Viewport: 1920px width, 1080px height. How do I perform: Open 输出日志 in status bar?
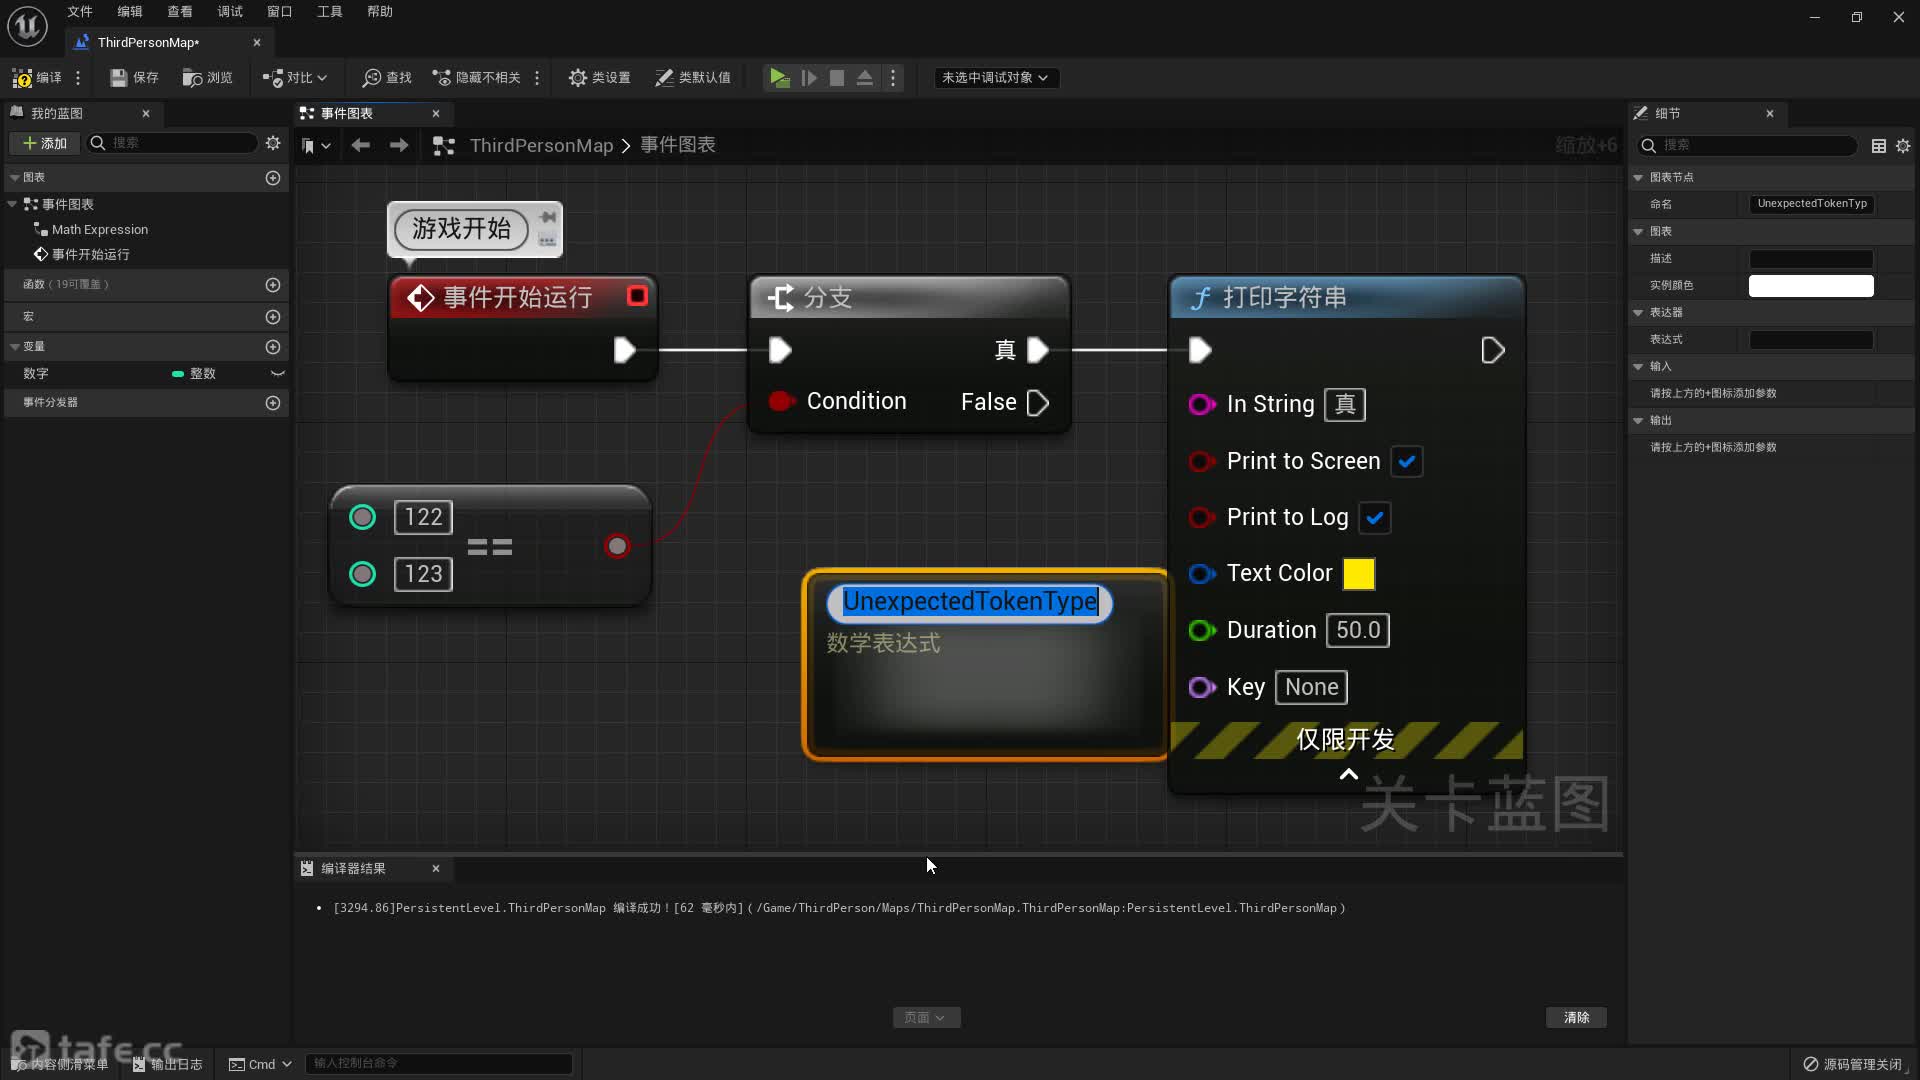click(167, 1064)
